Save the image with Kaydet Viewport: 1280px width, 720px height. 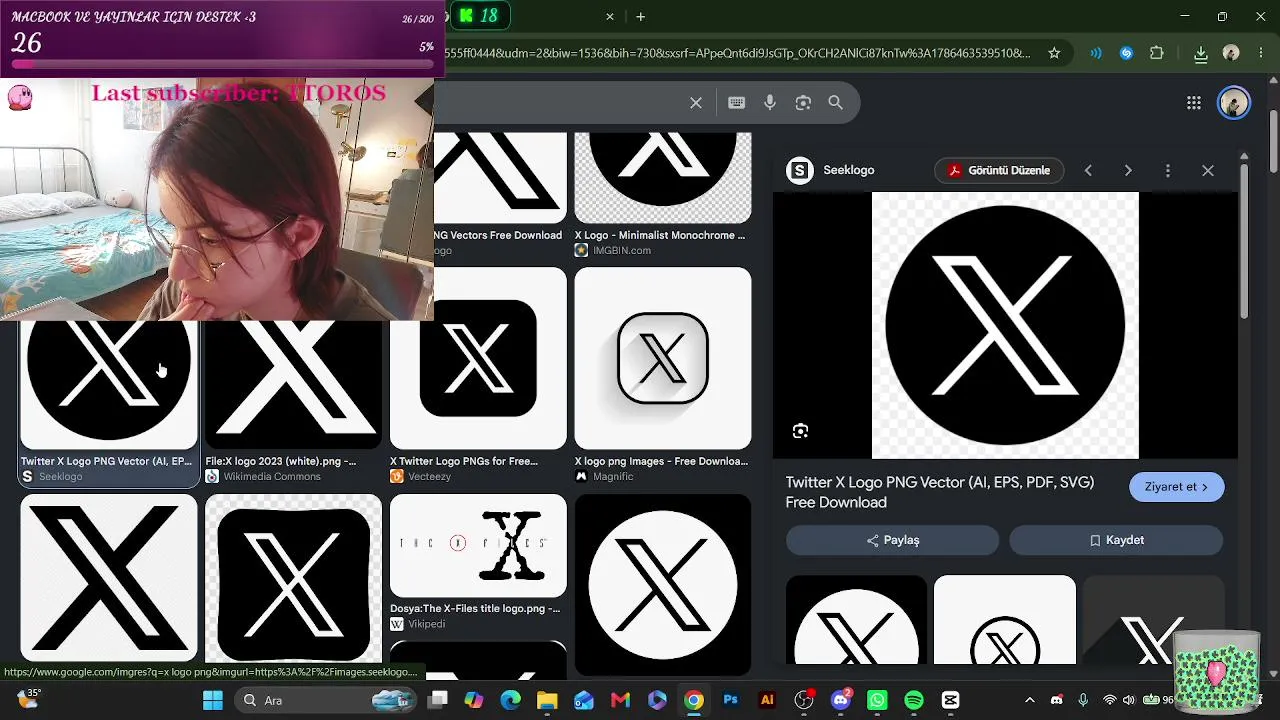click(1116, 540)
